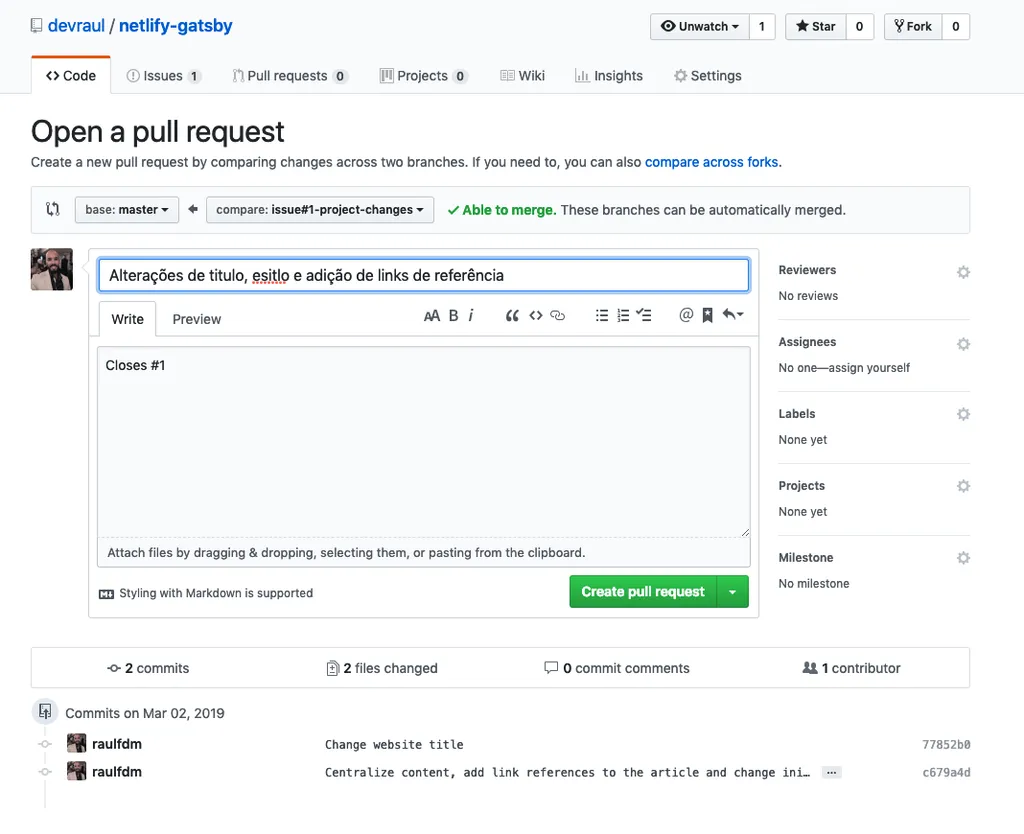Open the Insights tab
Viewport: 1024px width, 834px height.
pos(609,76)
